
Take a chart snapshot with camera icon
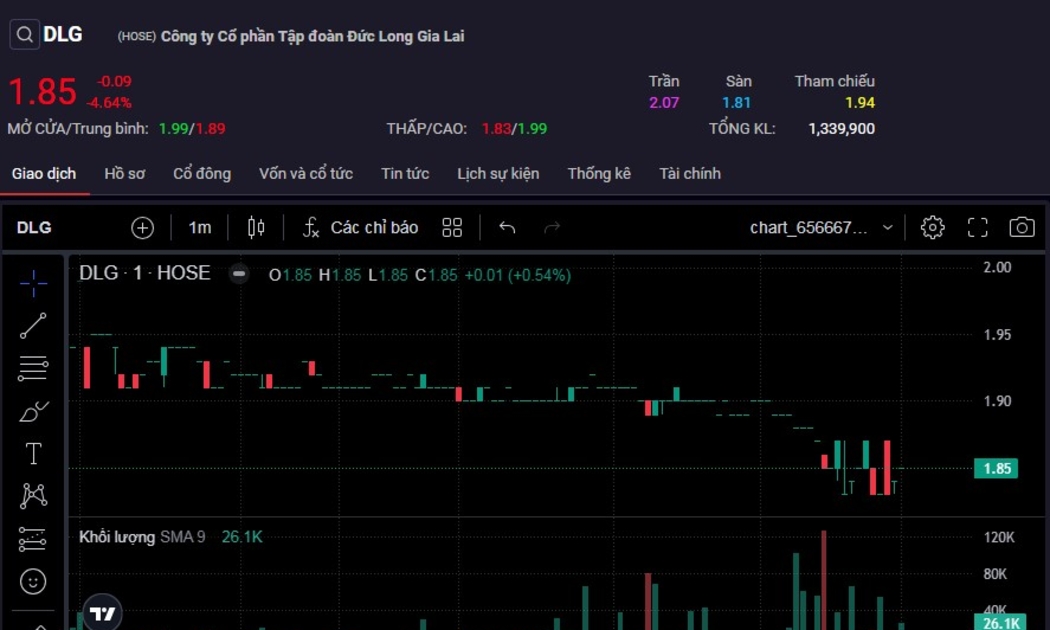[1021, 228]
